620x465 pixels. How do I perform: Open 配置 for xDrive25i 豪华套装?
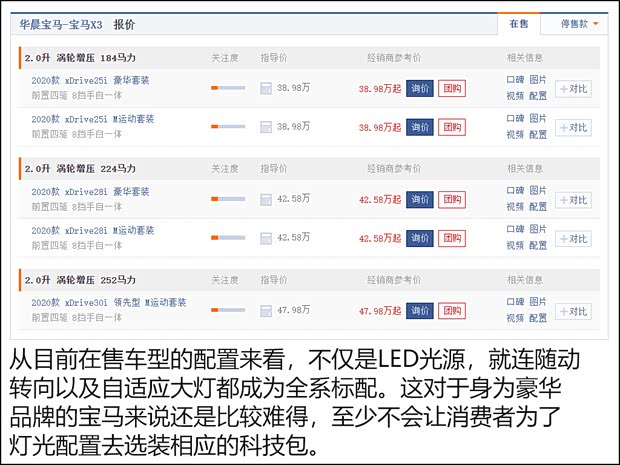tap(538, 96)
